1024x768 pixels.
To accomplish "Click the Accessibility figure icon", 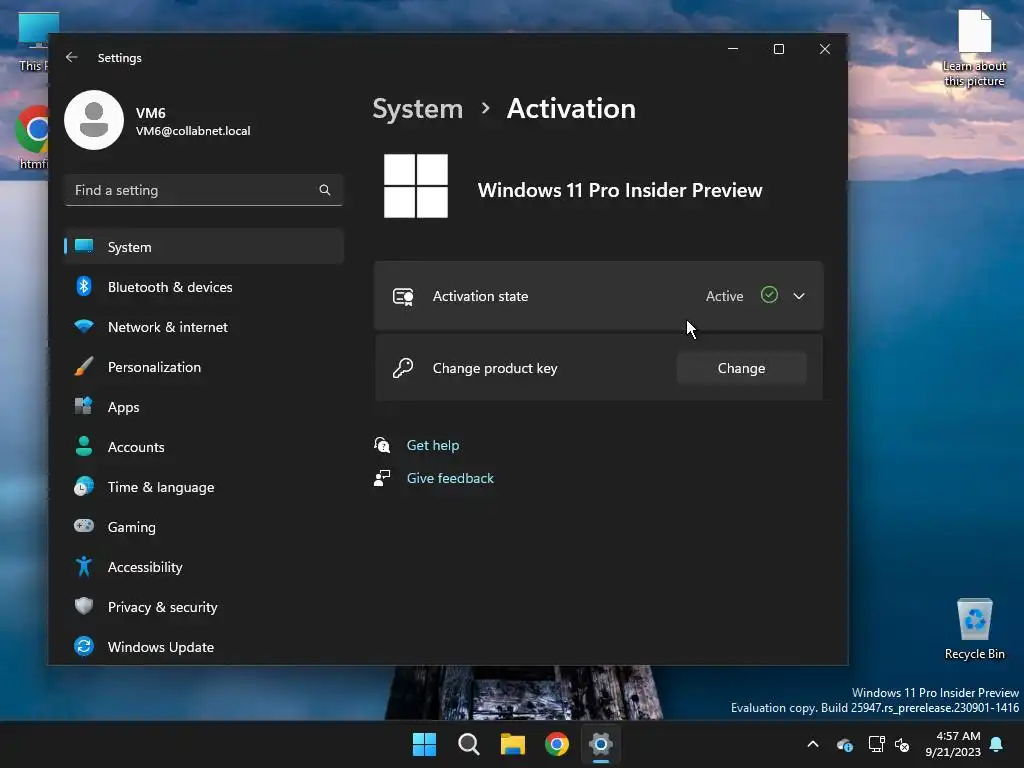I will coord(84,566).
